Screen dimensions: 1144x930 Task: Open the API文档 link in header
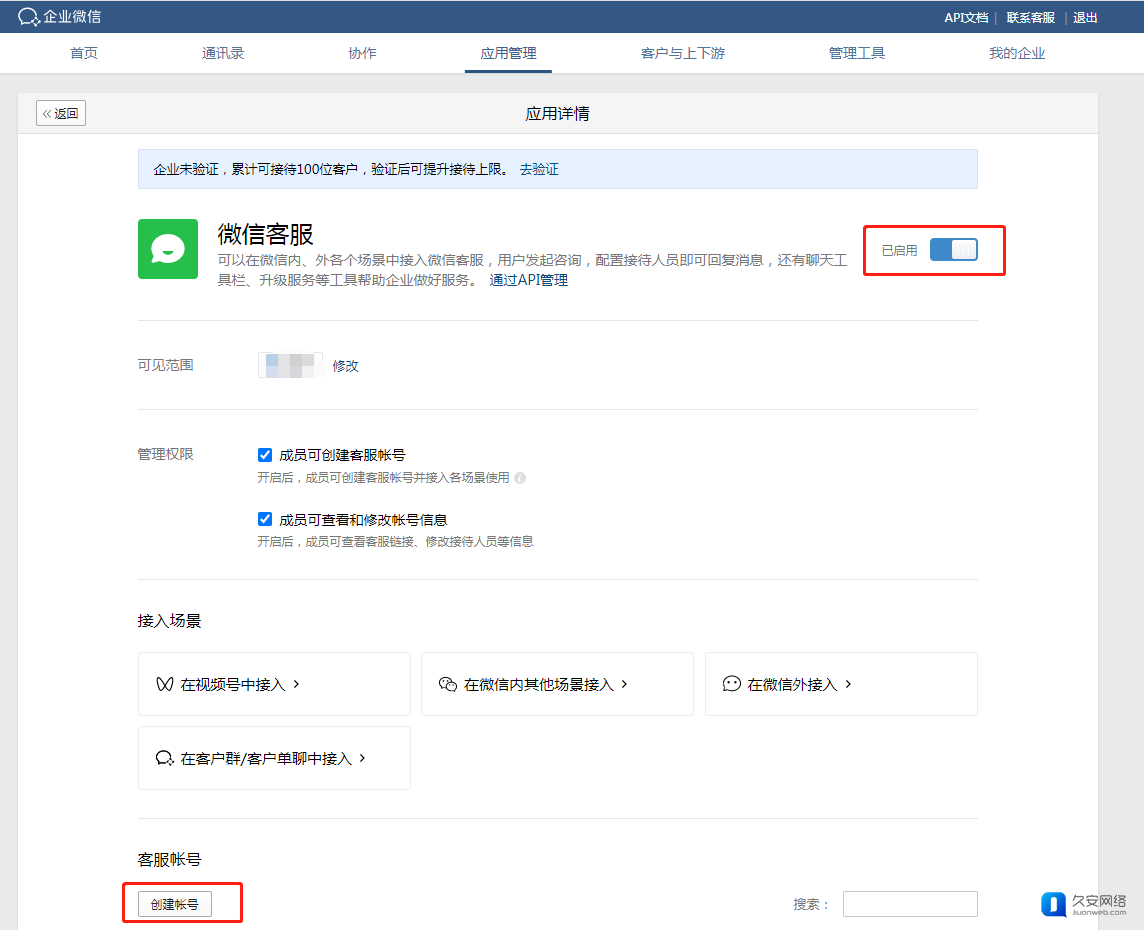tap(966, 17)
